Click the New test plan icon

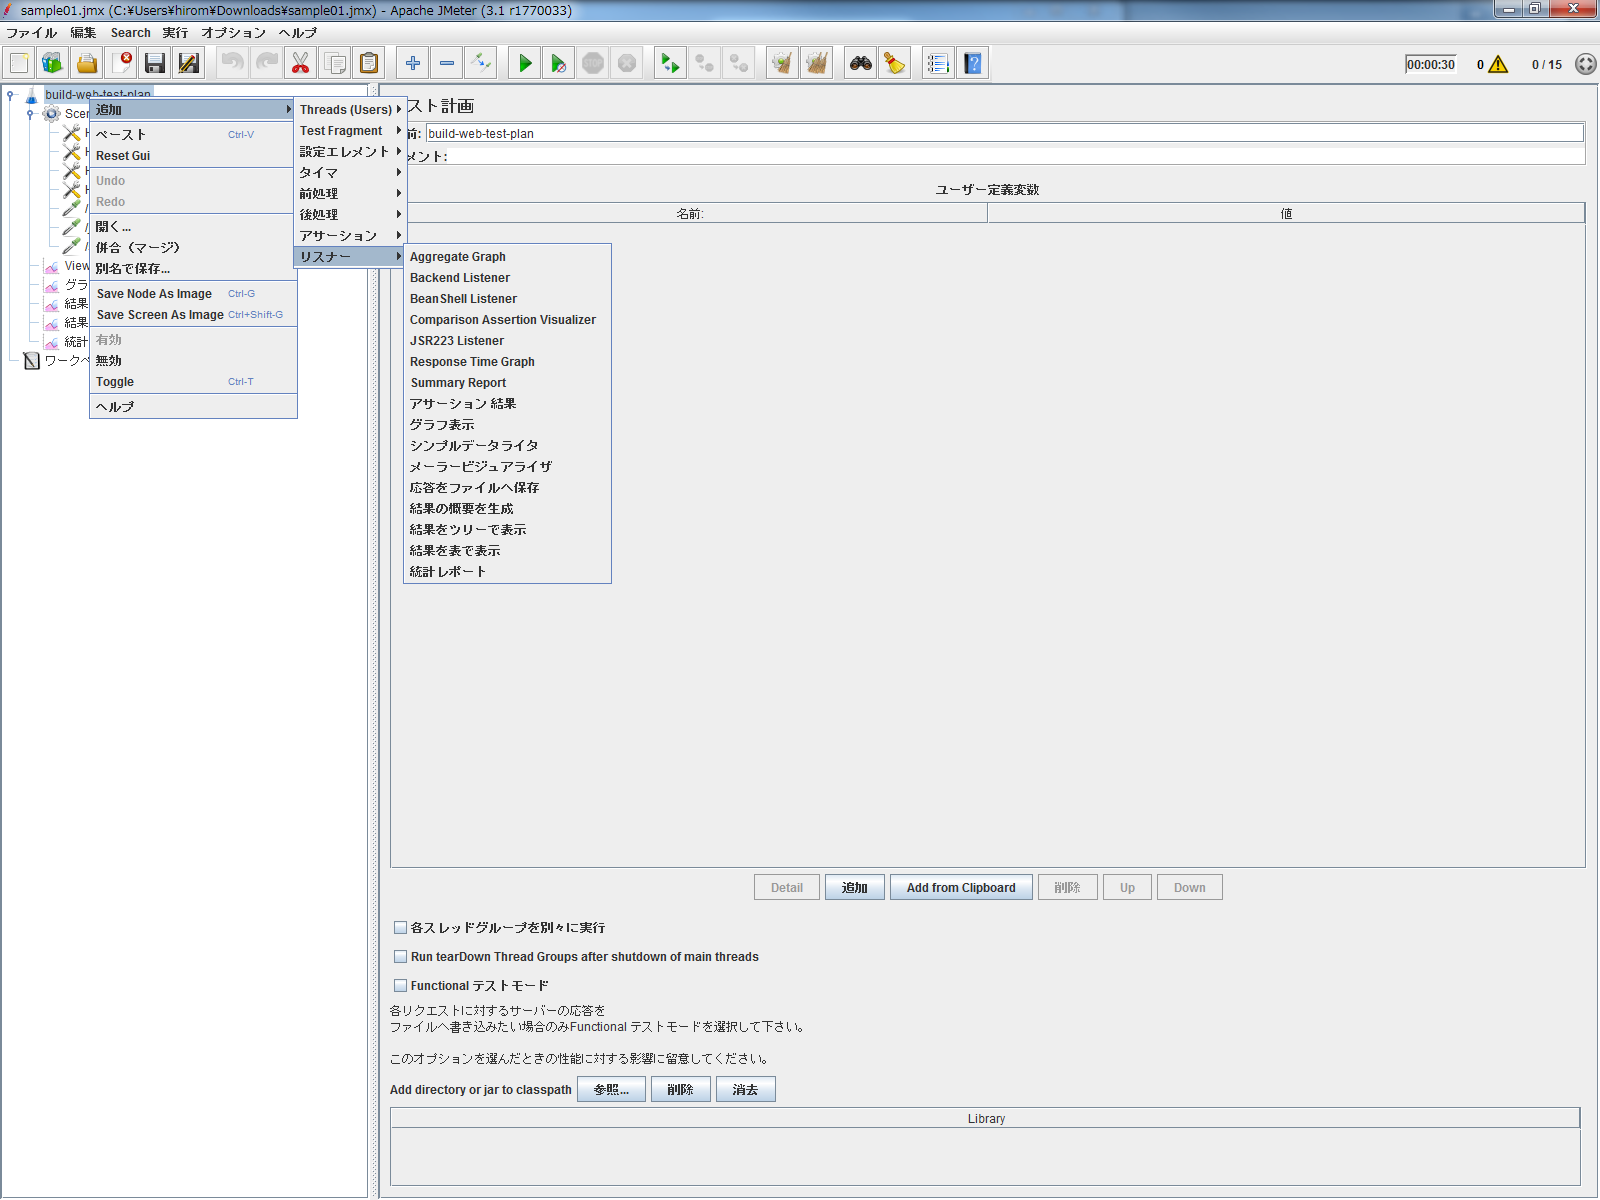coord(19,63)
